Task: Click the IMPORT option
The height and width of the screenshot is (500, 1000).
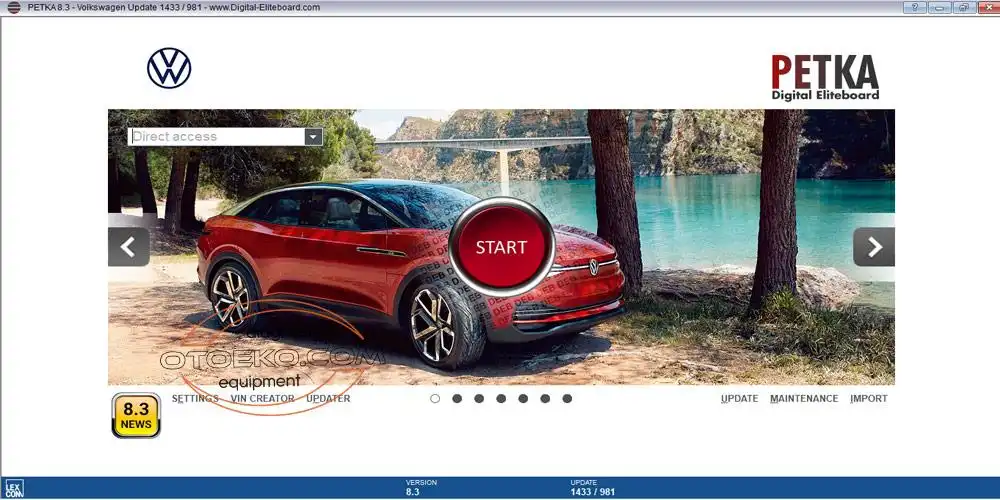Action: pyautogui.click(x=868, y=398)
